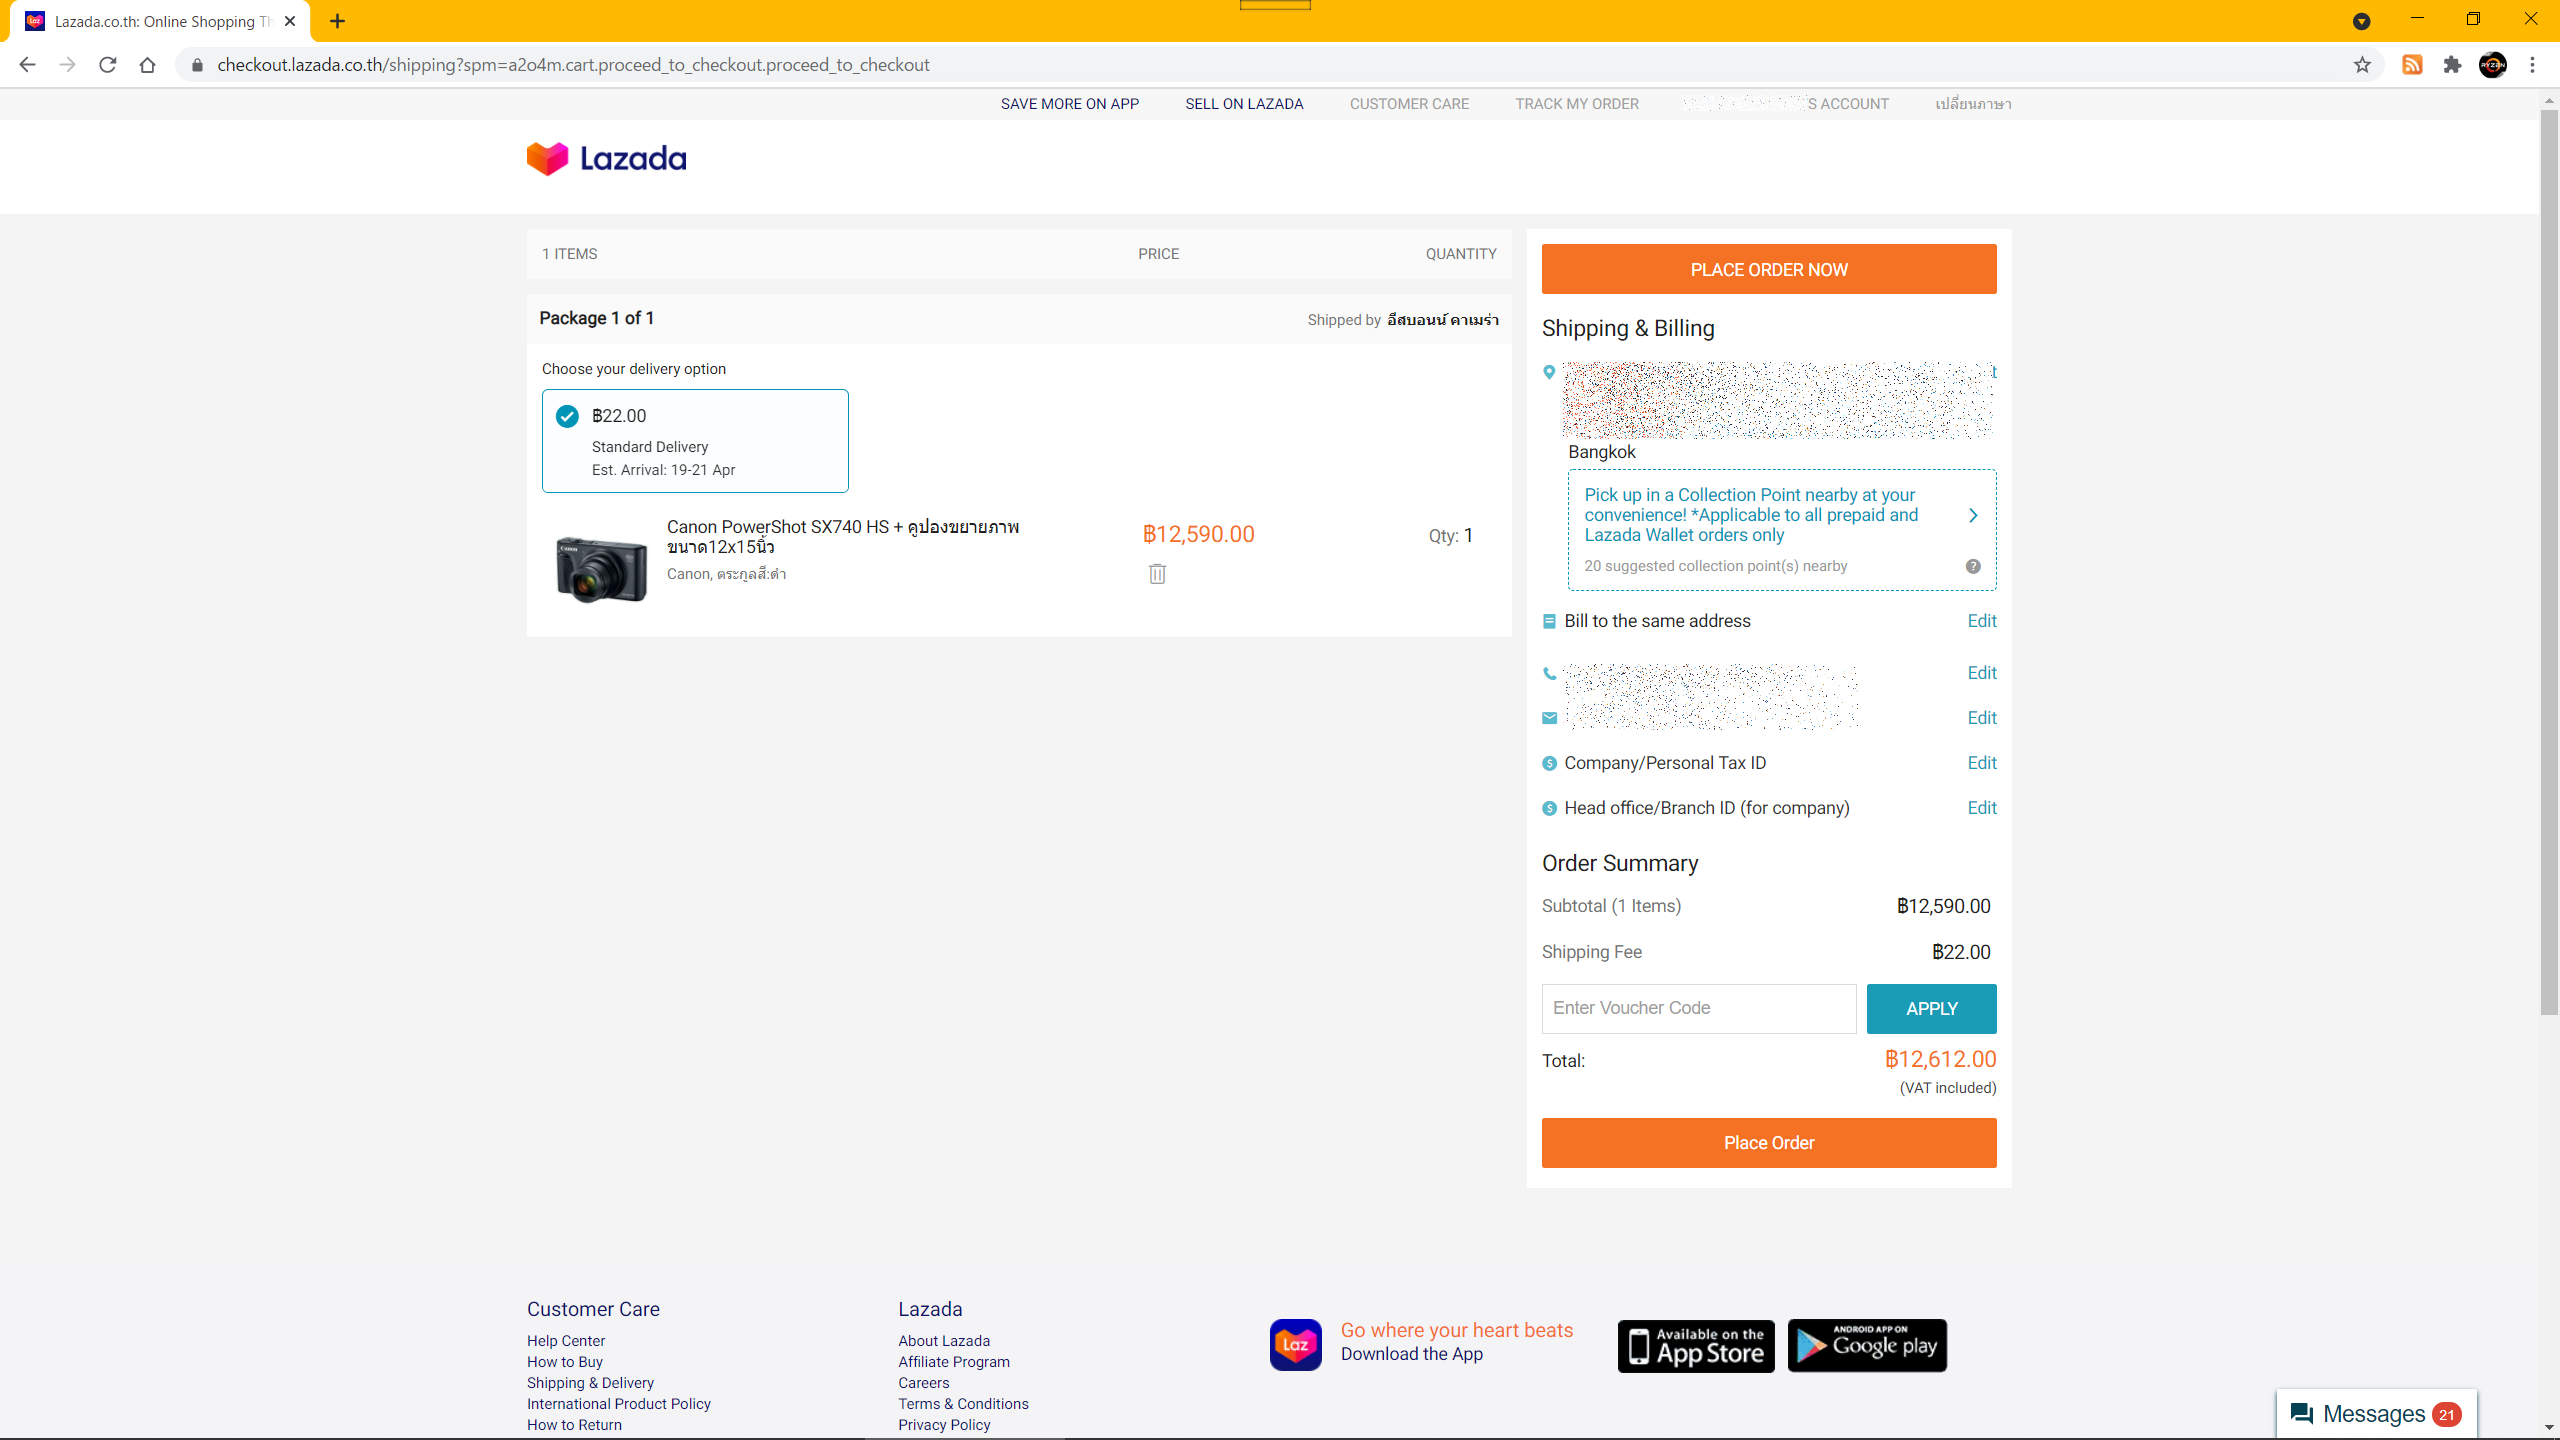Bookmark this page with the star icon

pyautogui.click(x=2362, y=65)
